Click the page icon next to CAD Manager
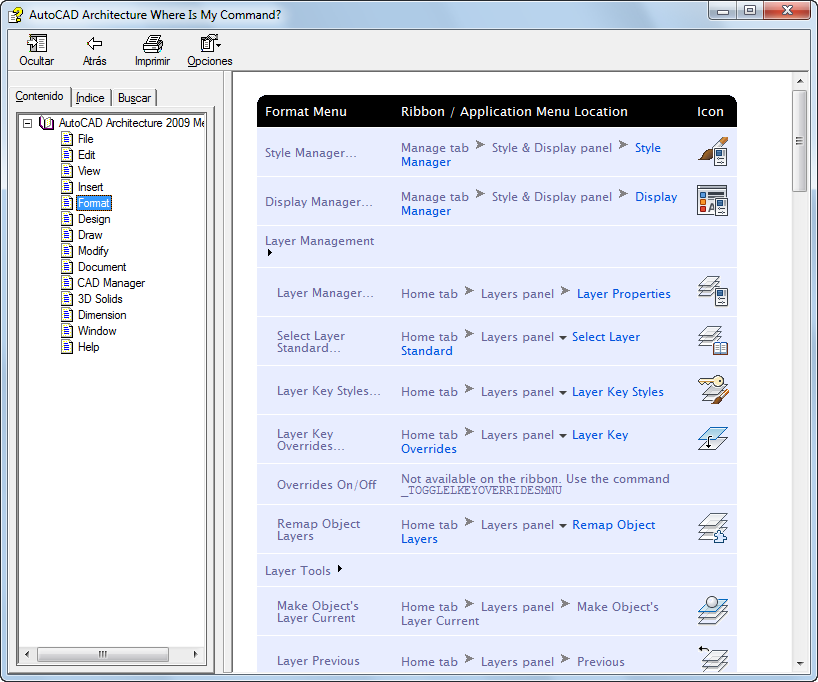The width and height of the screenshot is (818, 682). (x=67, y=283)
